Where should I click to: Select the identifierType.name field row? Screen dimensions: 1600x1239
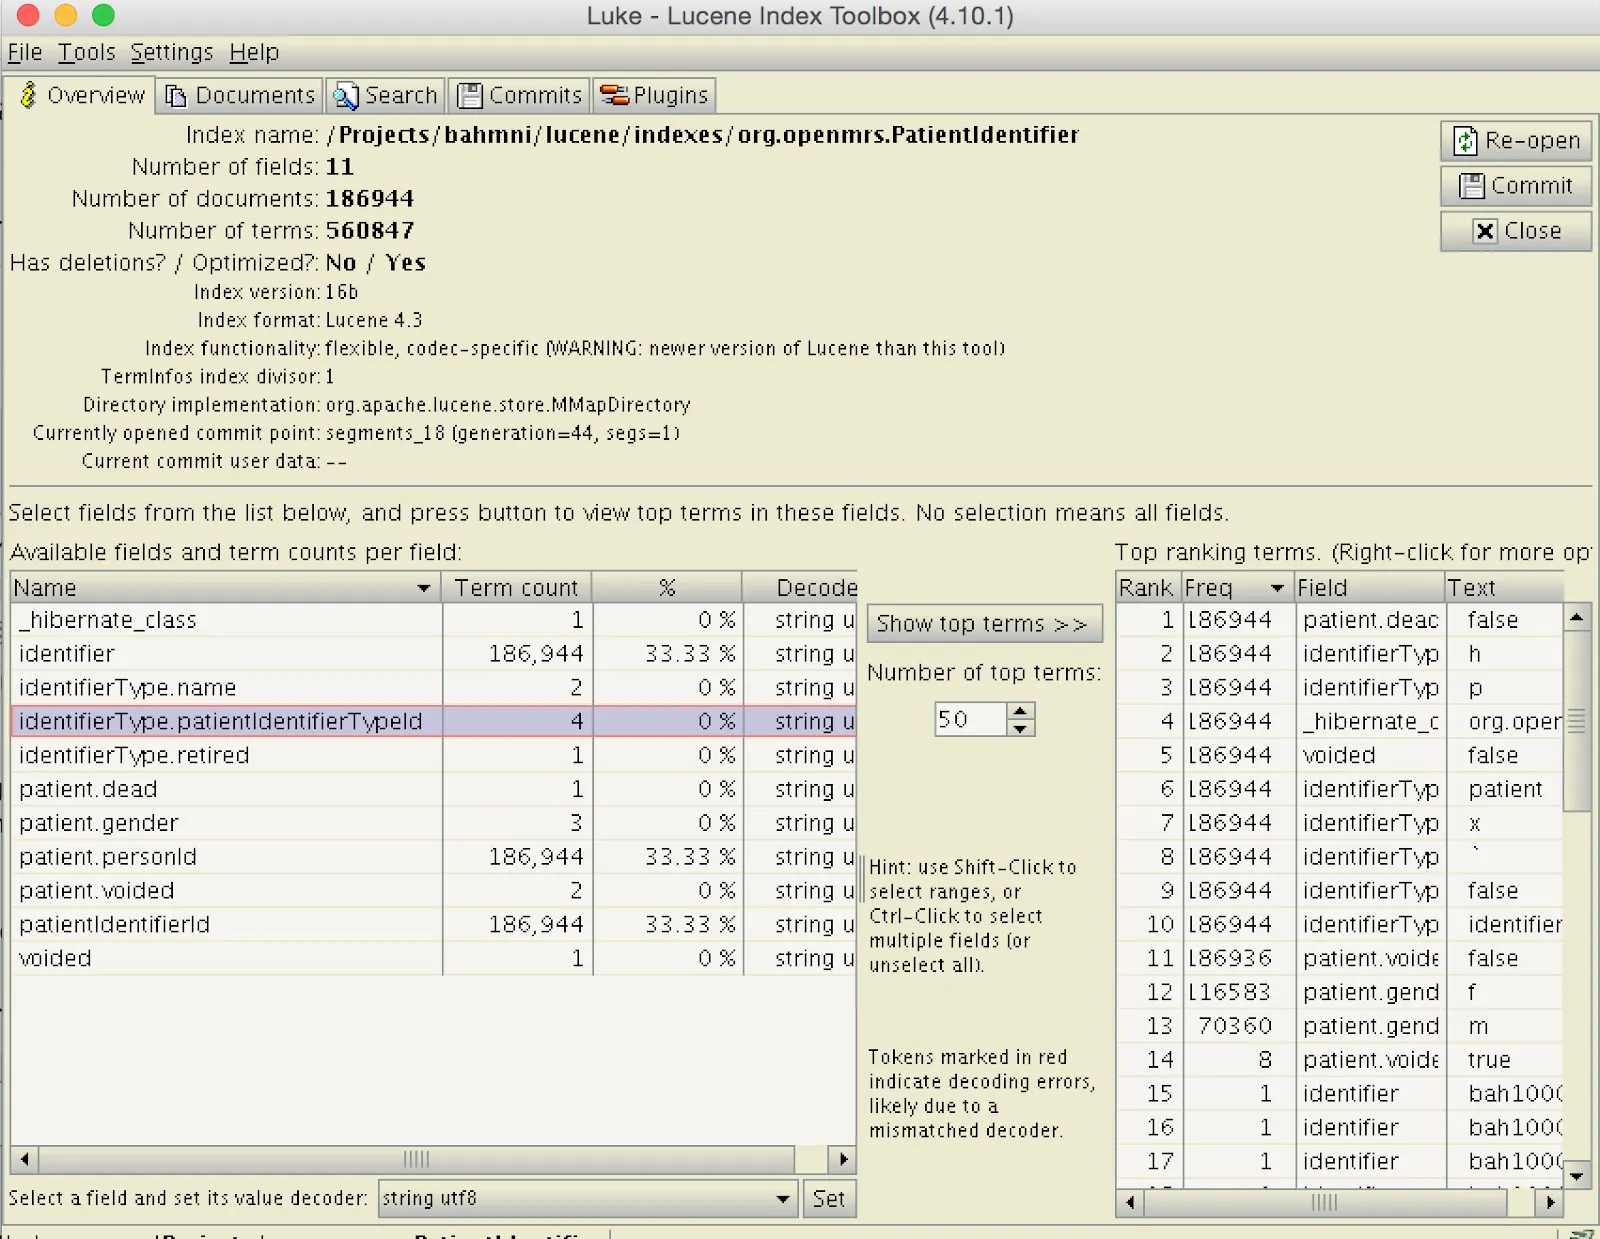(x=433, y=688)
